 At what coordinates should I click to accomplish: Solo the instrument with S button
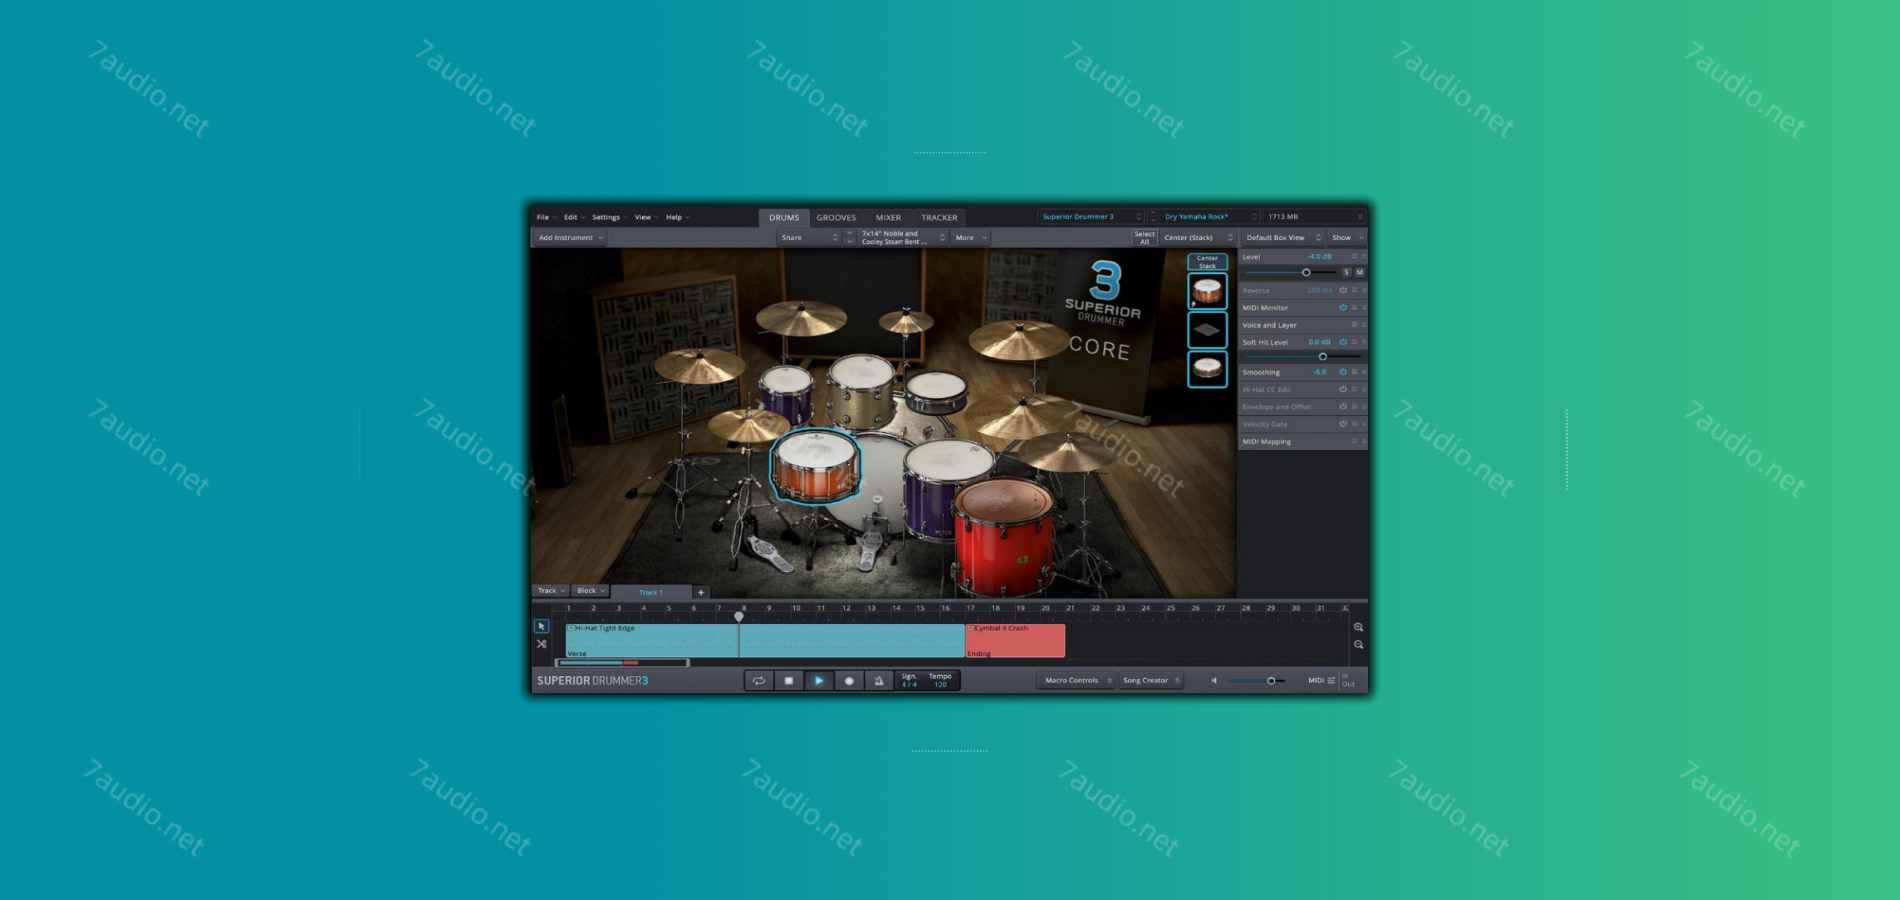point(1346,272)
